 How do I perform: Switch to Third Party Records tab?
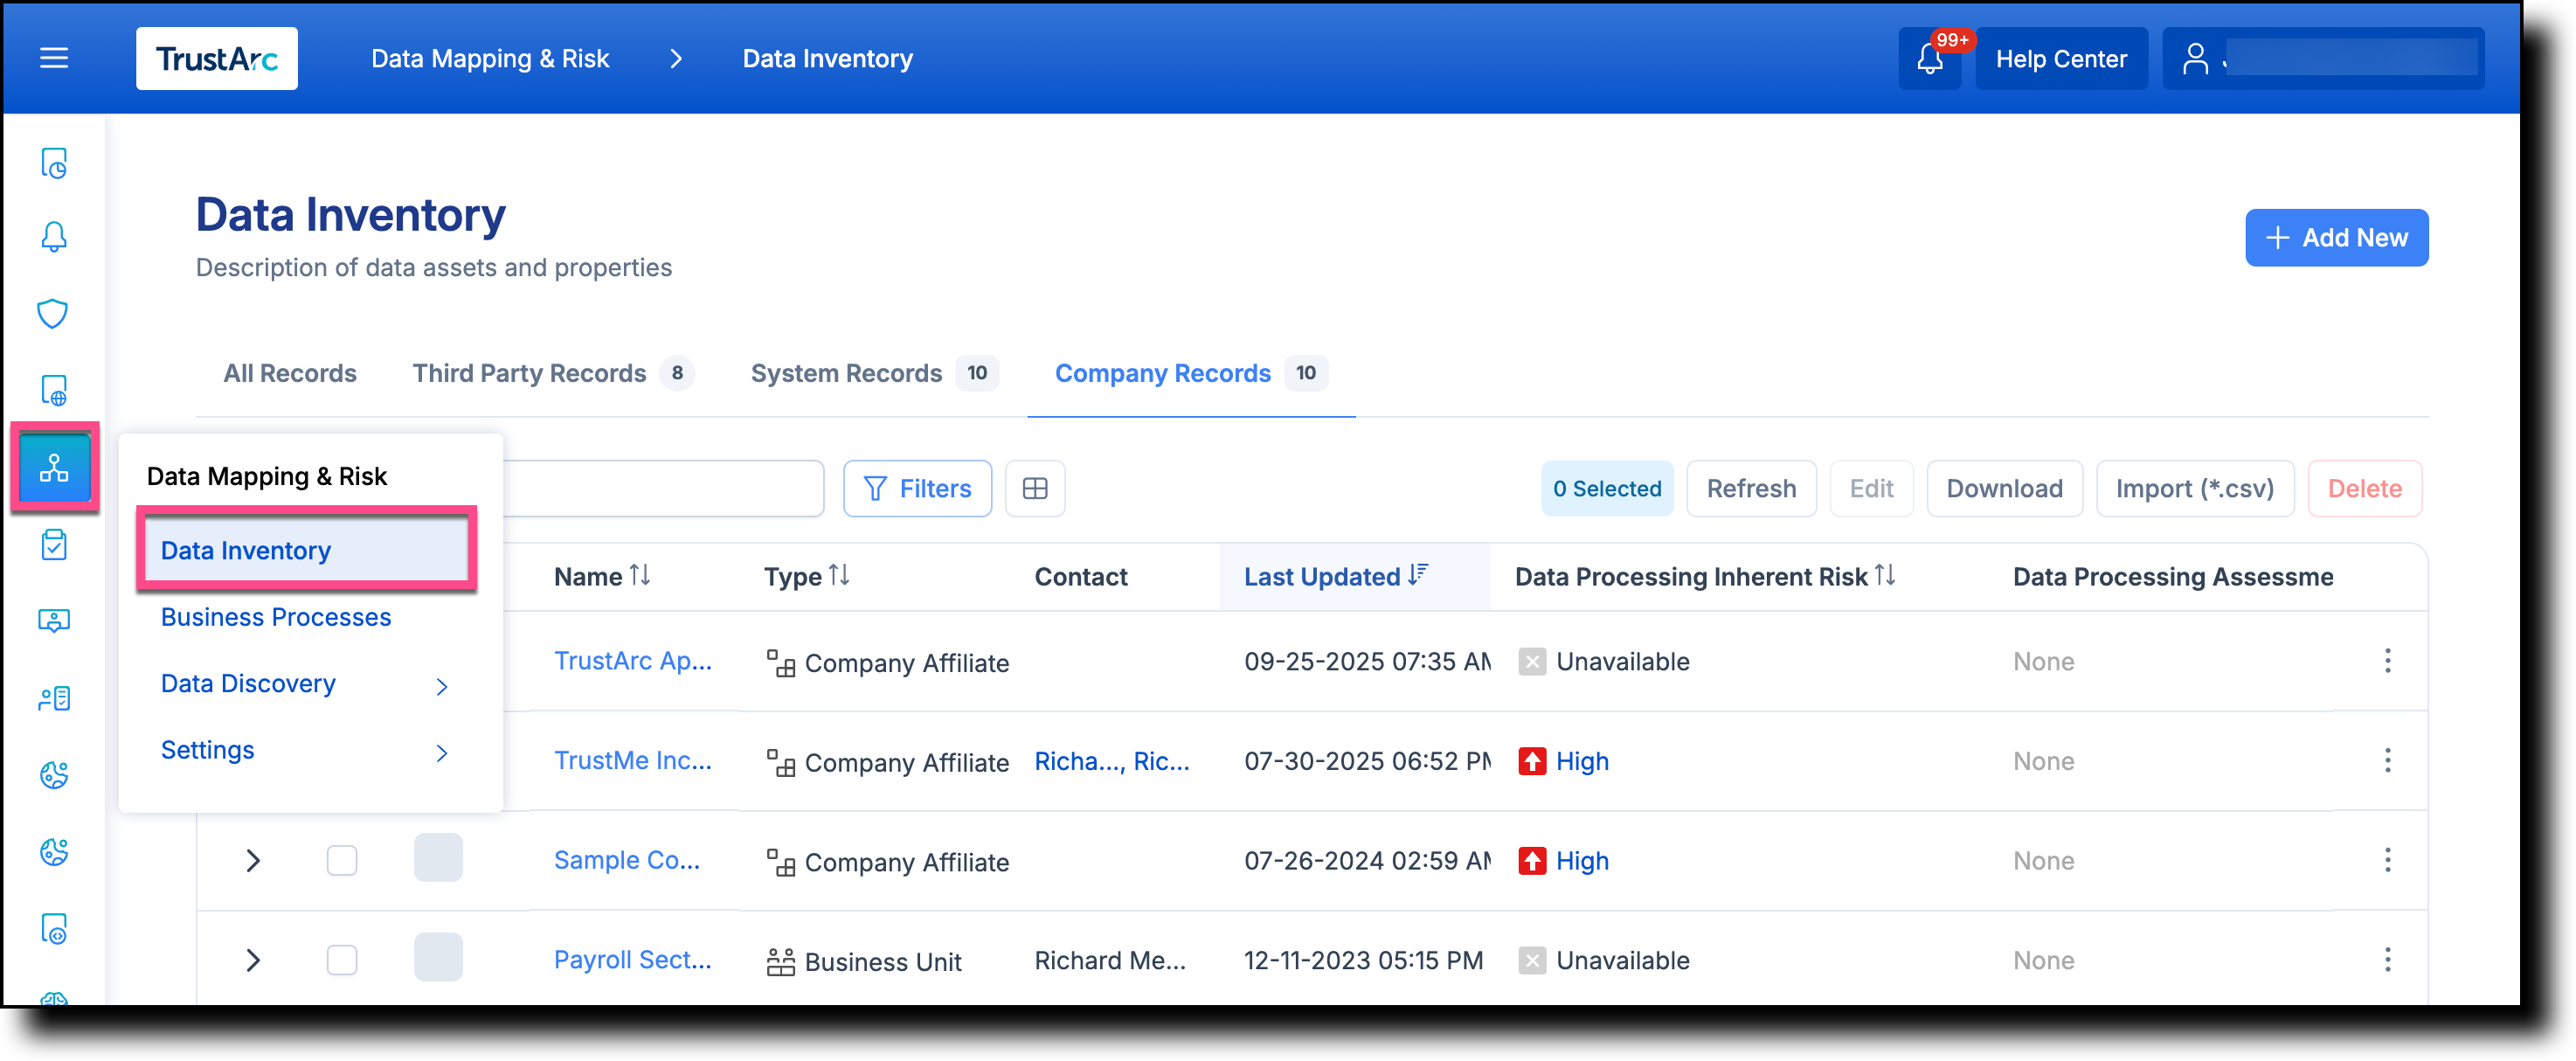point(552,373)
